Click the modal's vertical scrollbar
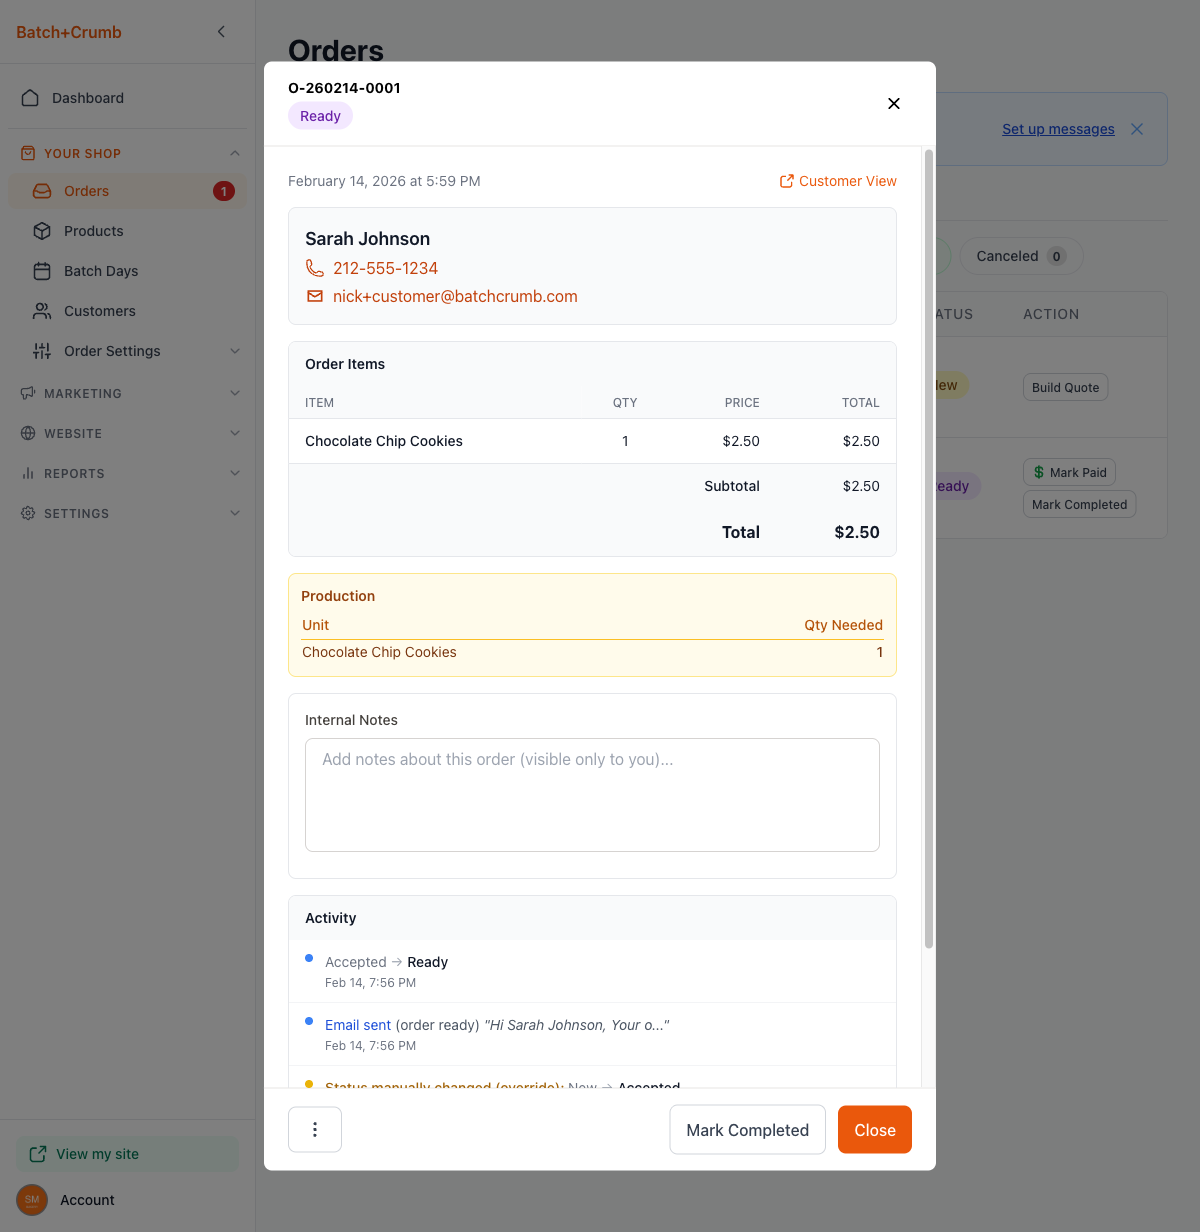1200x1232 pixels. [x=929, y=548]
